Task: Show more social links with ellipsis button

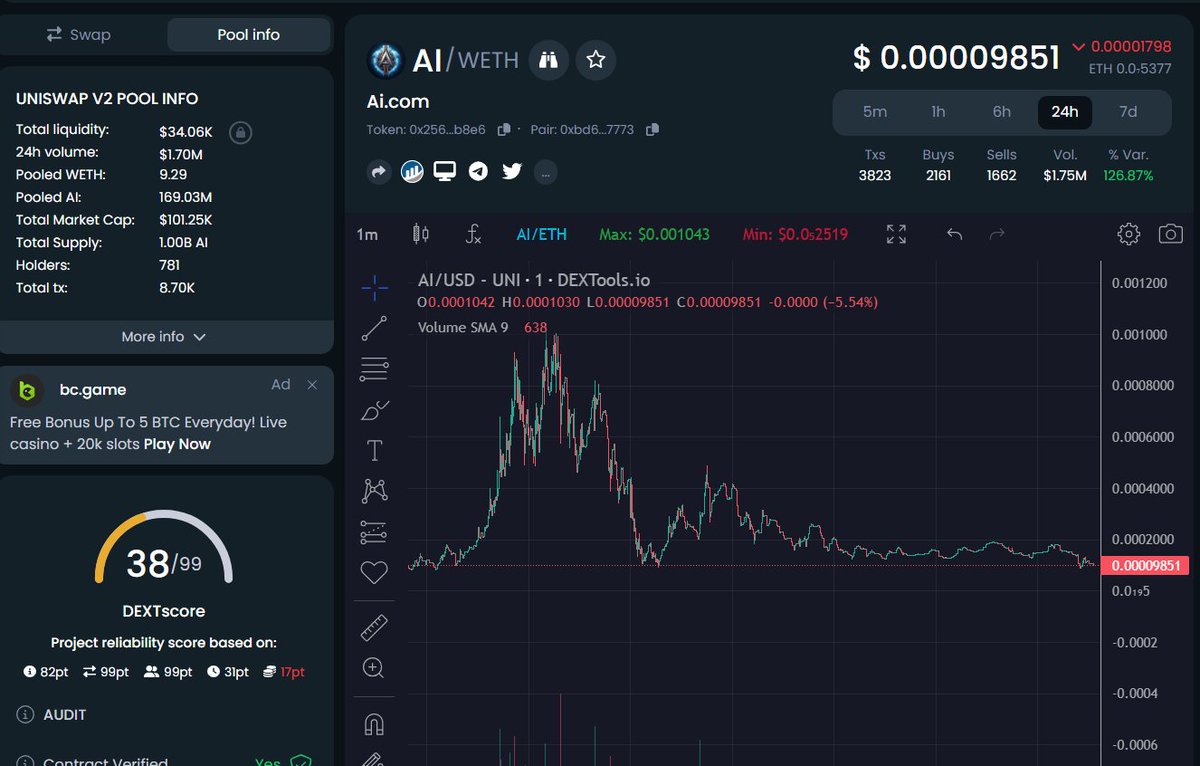Action: pos(545,173)
